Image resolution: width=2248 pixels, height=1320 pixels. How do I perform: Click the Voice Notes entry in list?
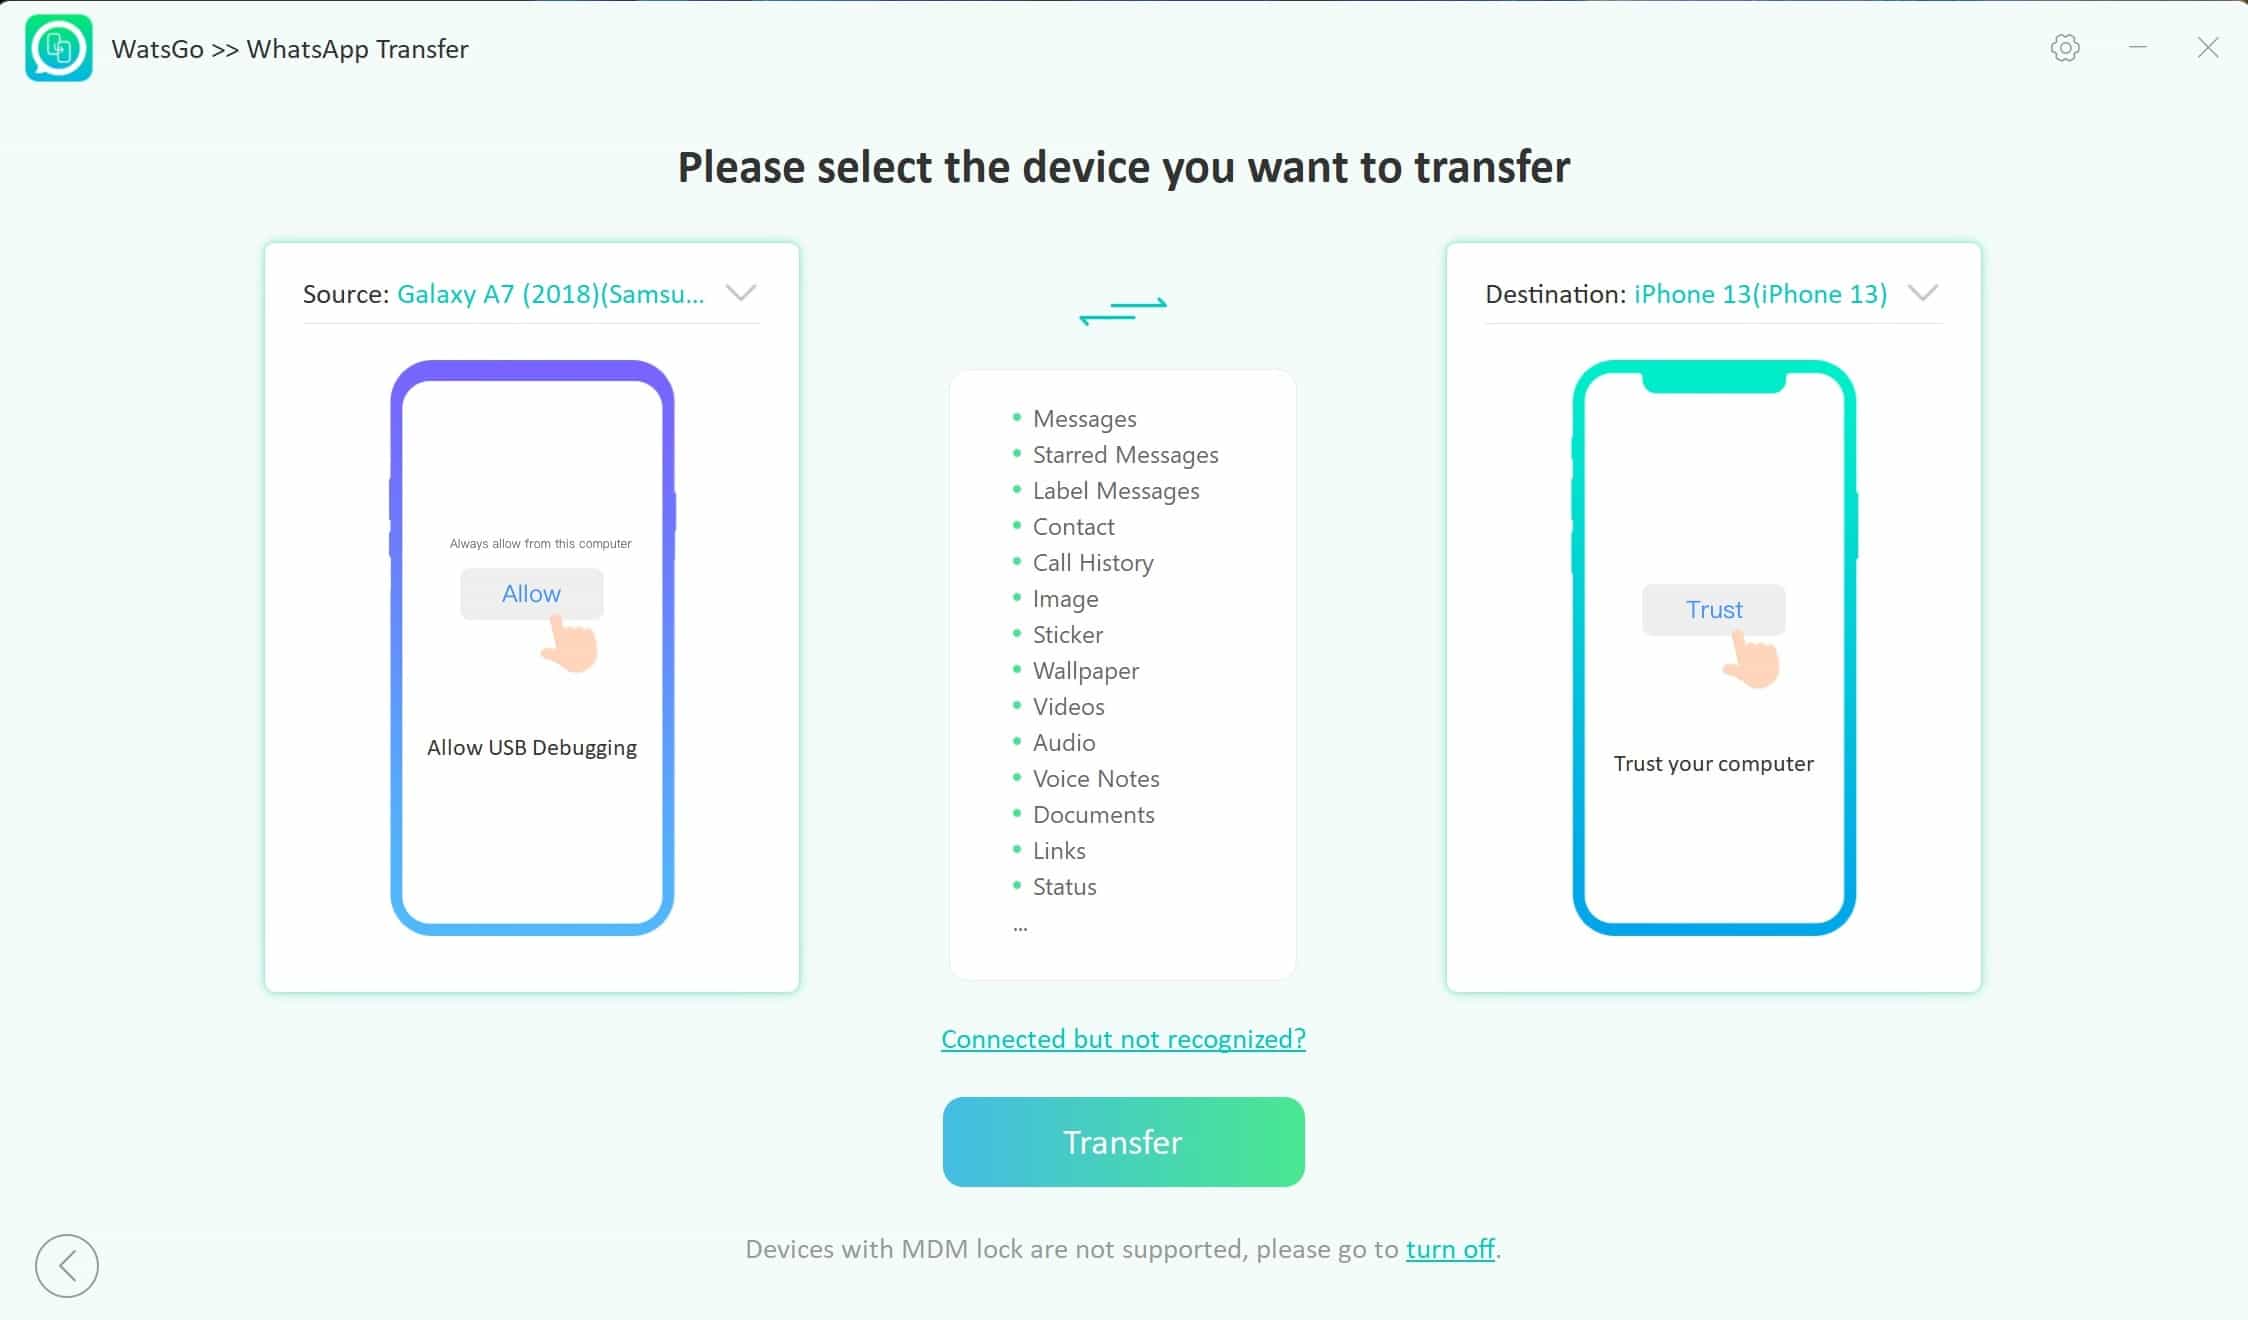(x=1096, y=779)
